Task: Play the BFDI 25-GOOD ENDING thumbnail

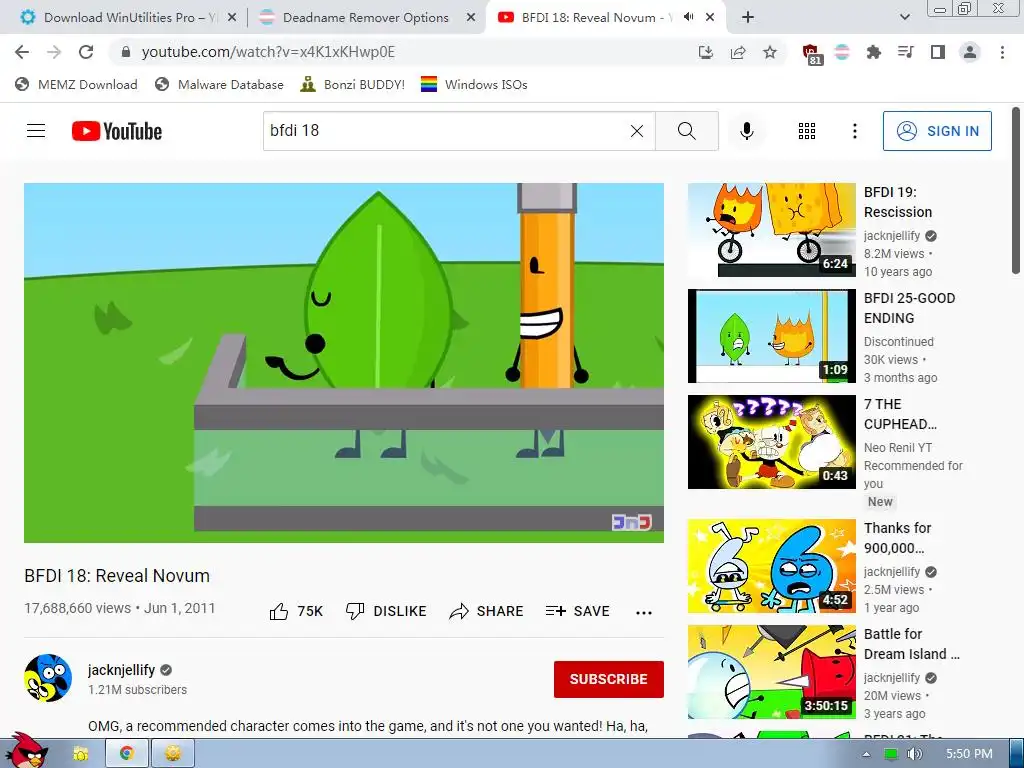Action: [x=771, y=336]
